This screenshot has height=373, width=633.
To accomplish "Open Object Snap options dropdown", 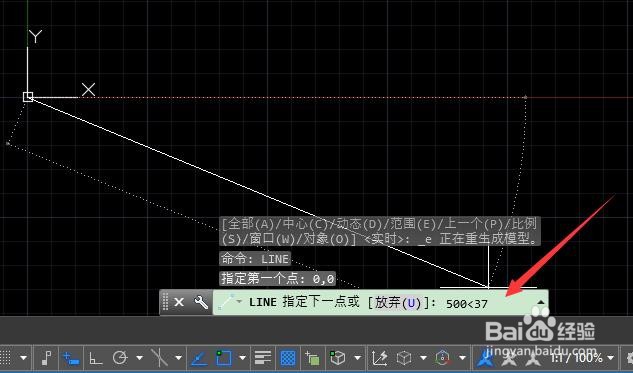I will (x=242, y=358).
